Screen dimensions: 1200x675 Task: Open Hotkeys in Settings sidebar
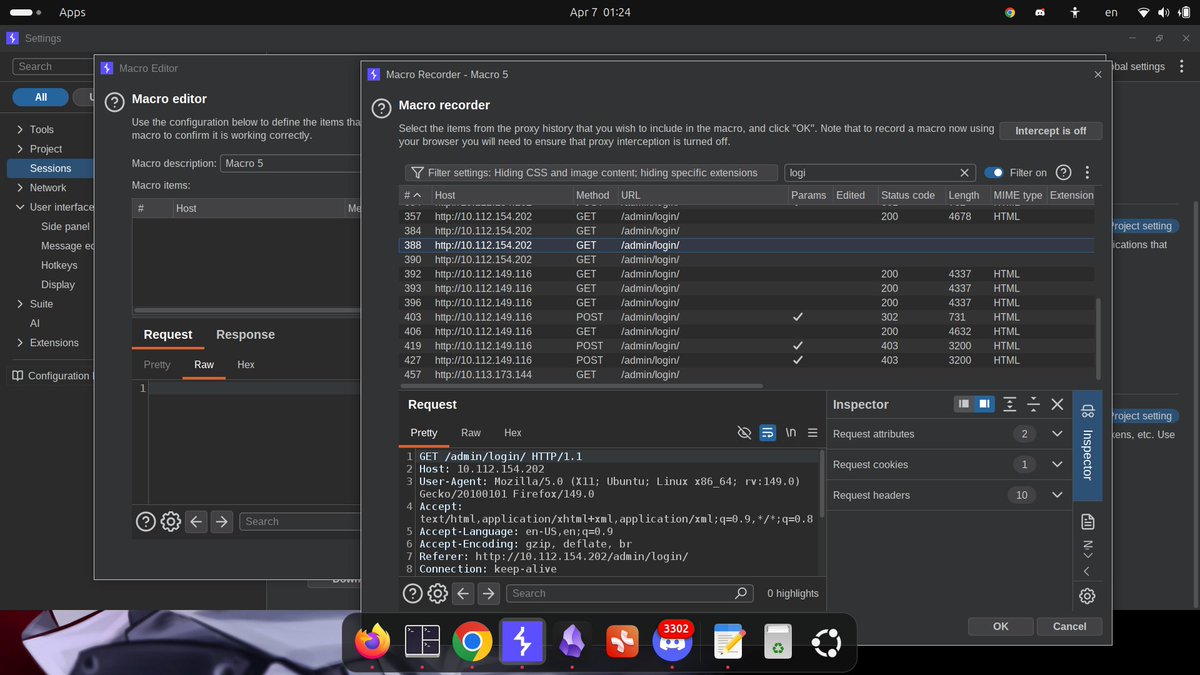click(59, 265)
